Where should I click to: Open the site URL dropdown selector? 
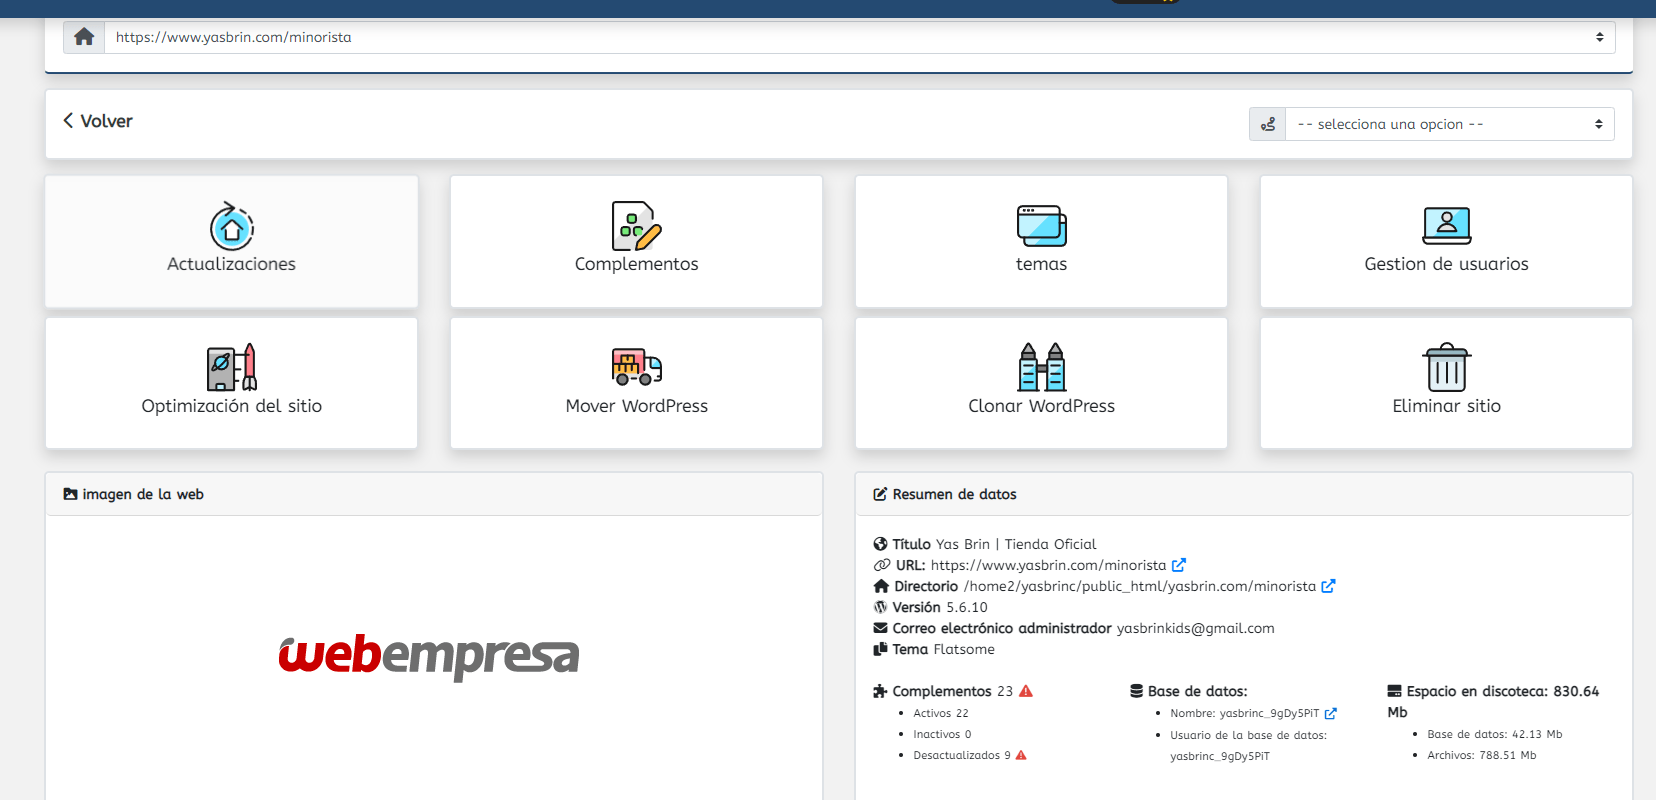[x=859, y=37]
